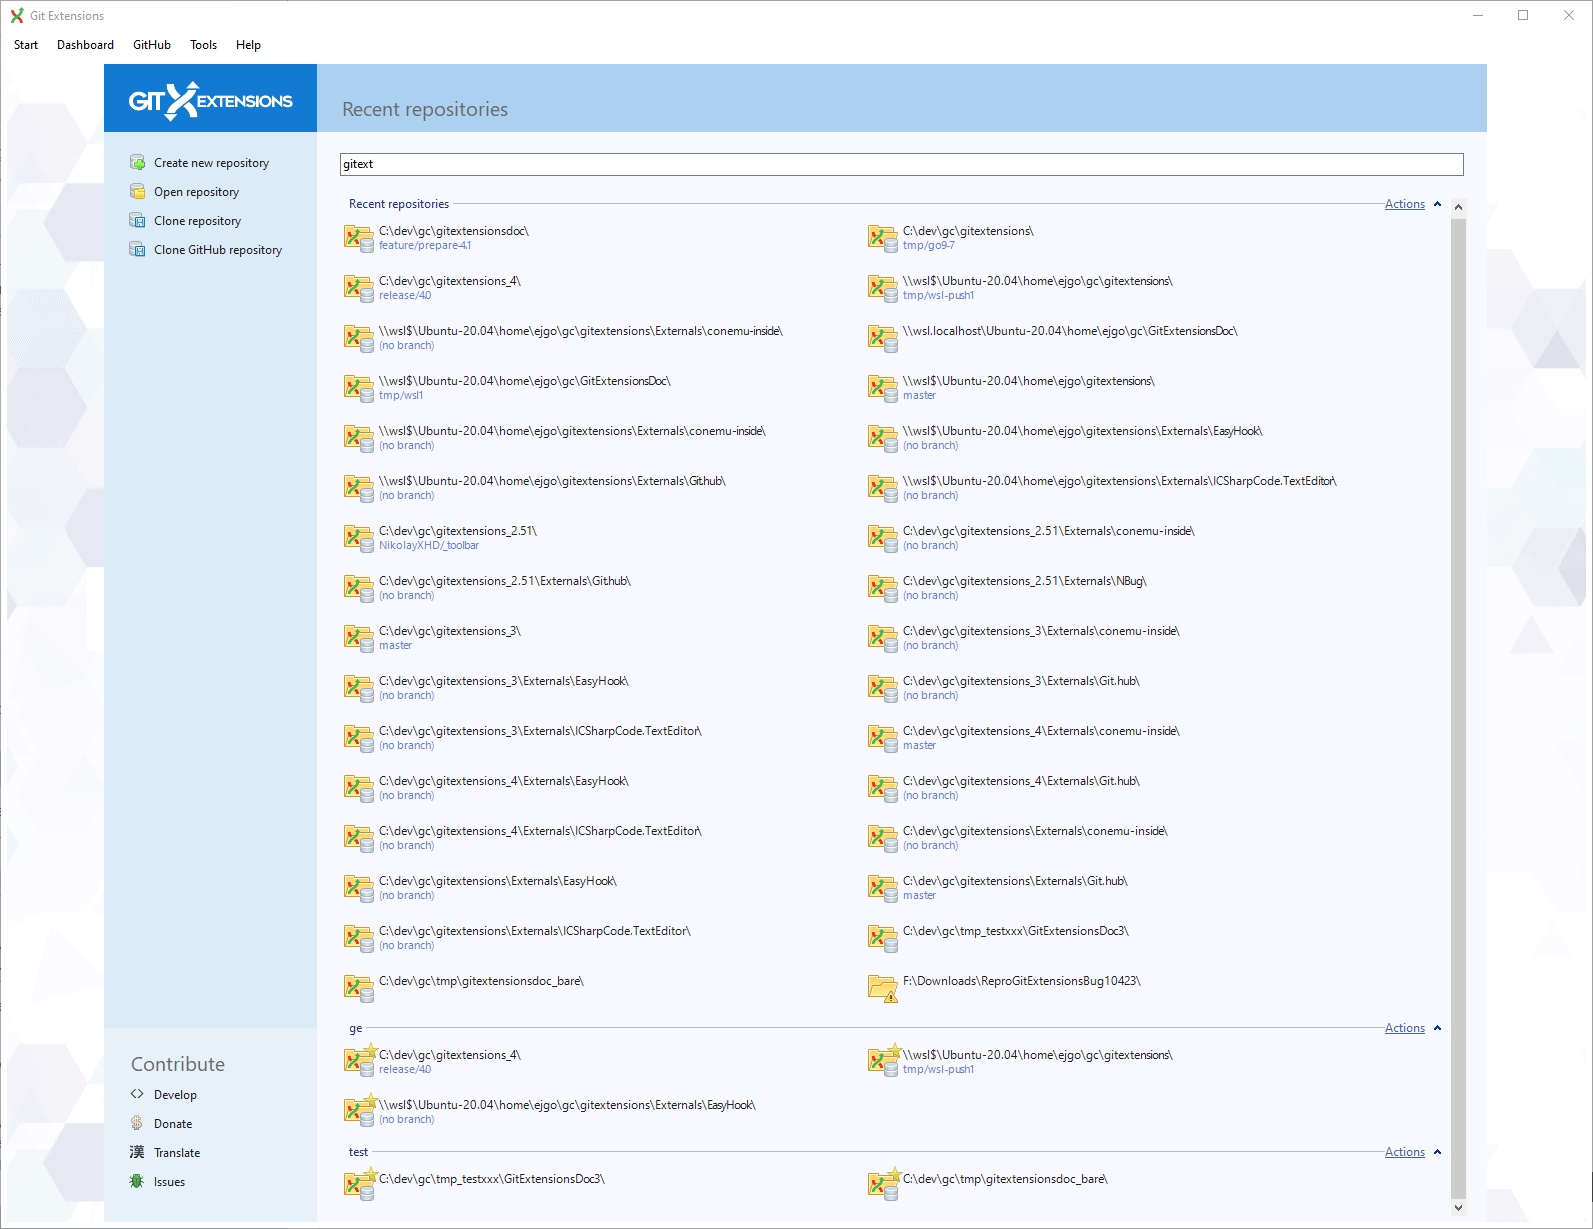Screen dimensions: 1593x1229
Task: Click repo icon for C:\dev\gc\gitextensionsdoc\
Action: [359, 238]
